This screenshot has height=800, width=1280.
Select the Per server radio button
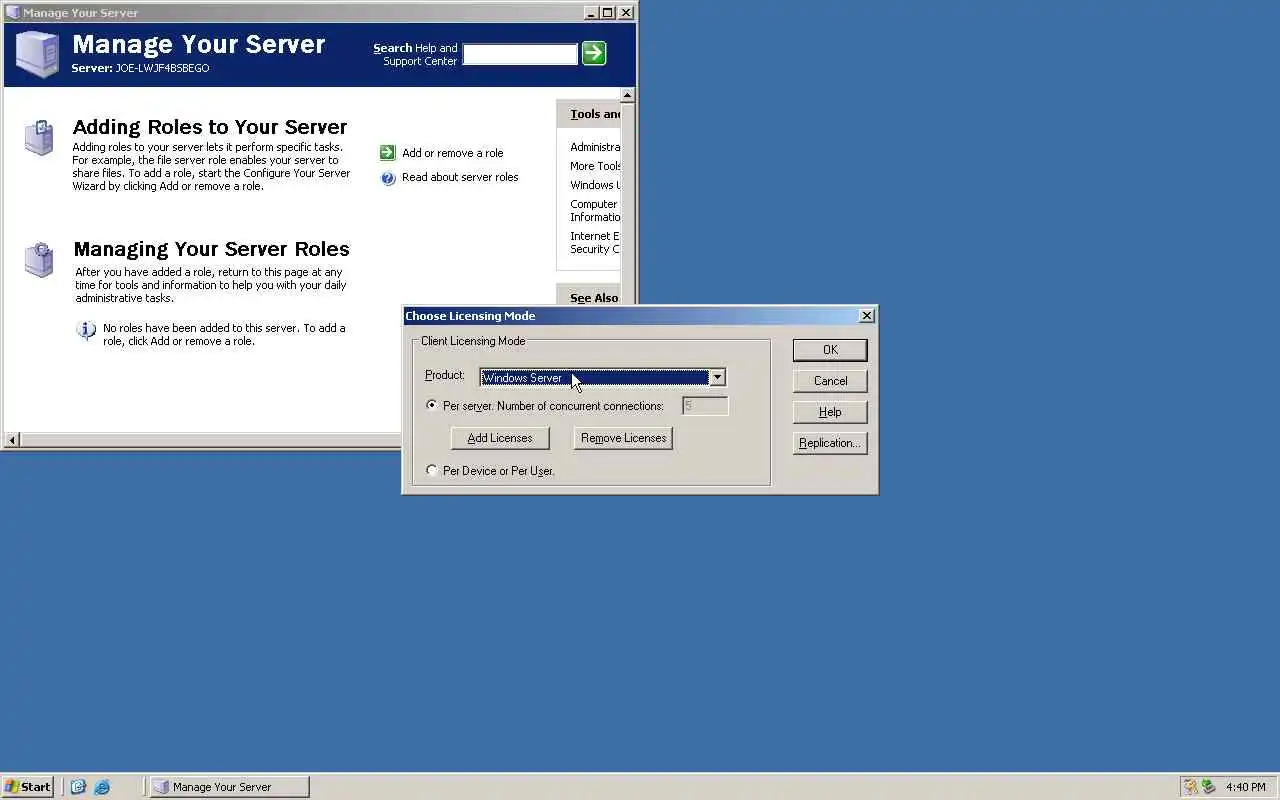tap(432, 405)
